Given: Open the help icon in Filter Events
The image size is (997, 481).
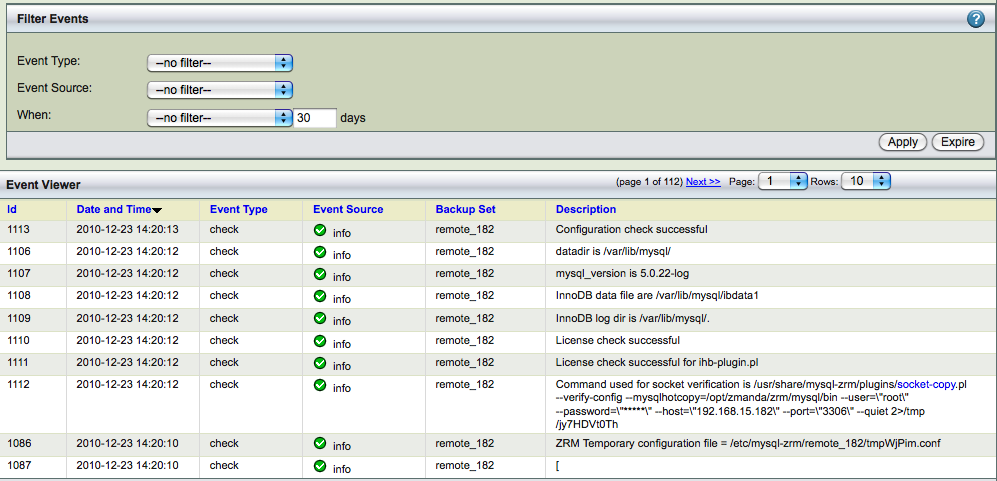Looking at the screenshot, I should [975, 19].
